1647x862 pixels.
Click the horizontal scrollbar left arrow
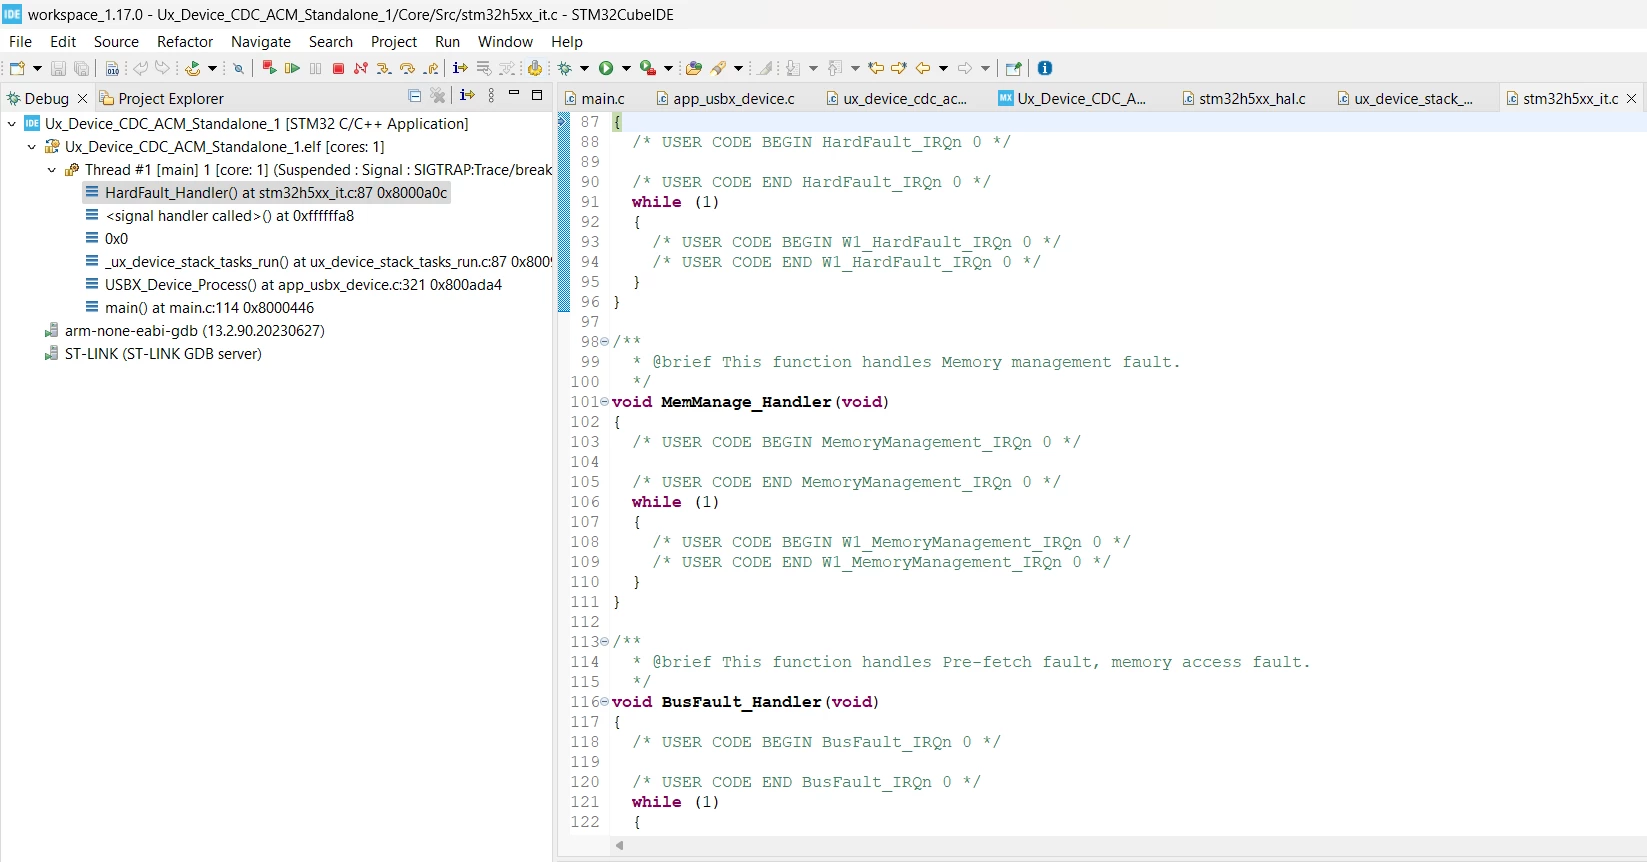[620, 845]
